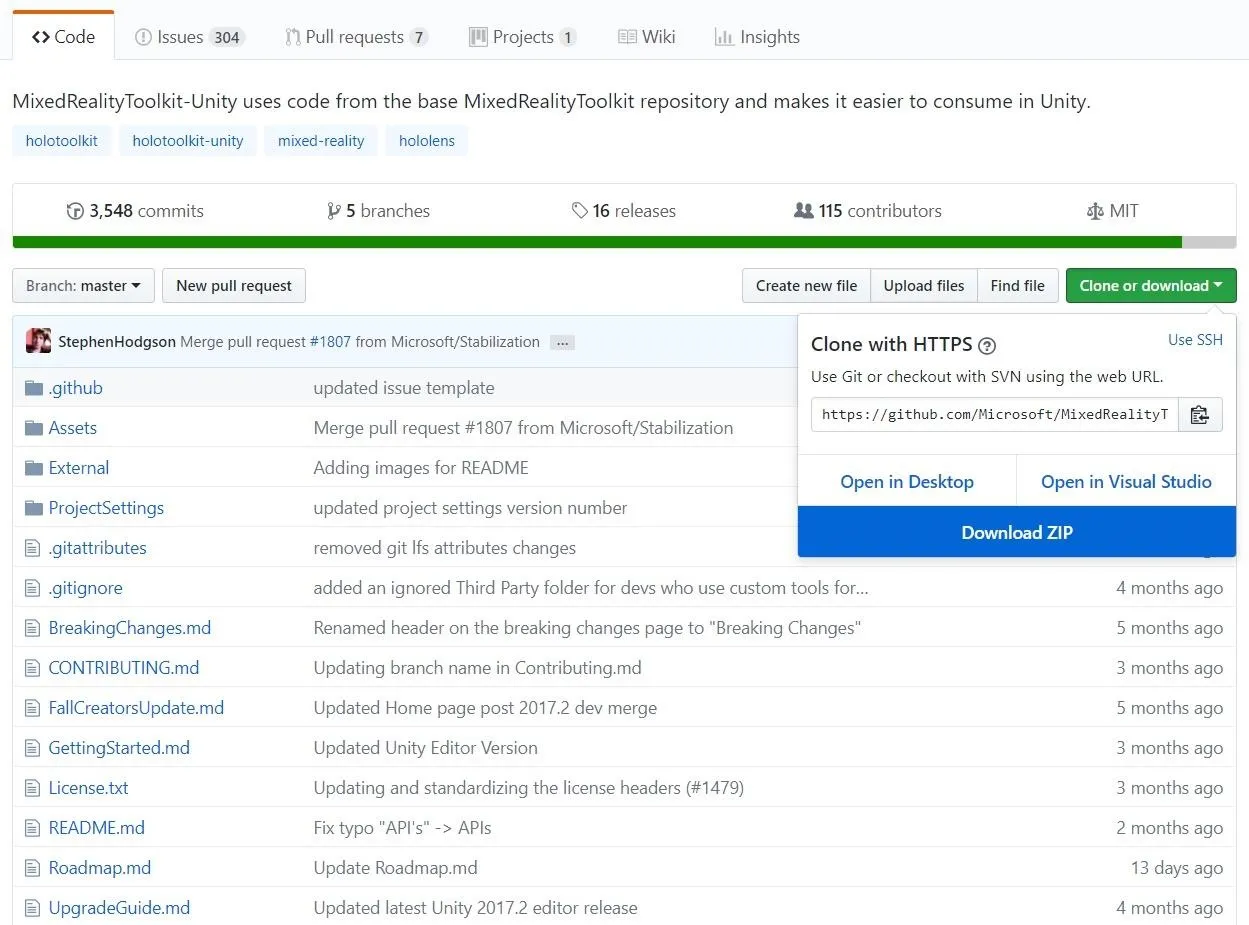Click the MIT license scale icon
The width and height of the screenshot is (1249, 925).
click(x=1095, y=211)
